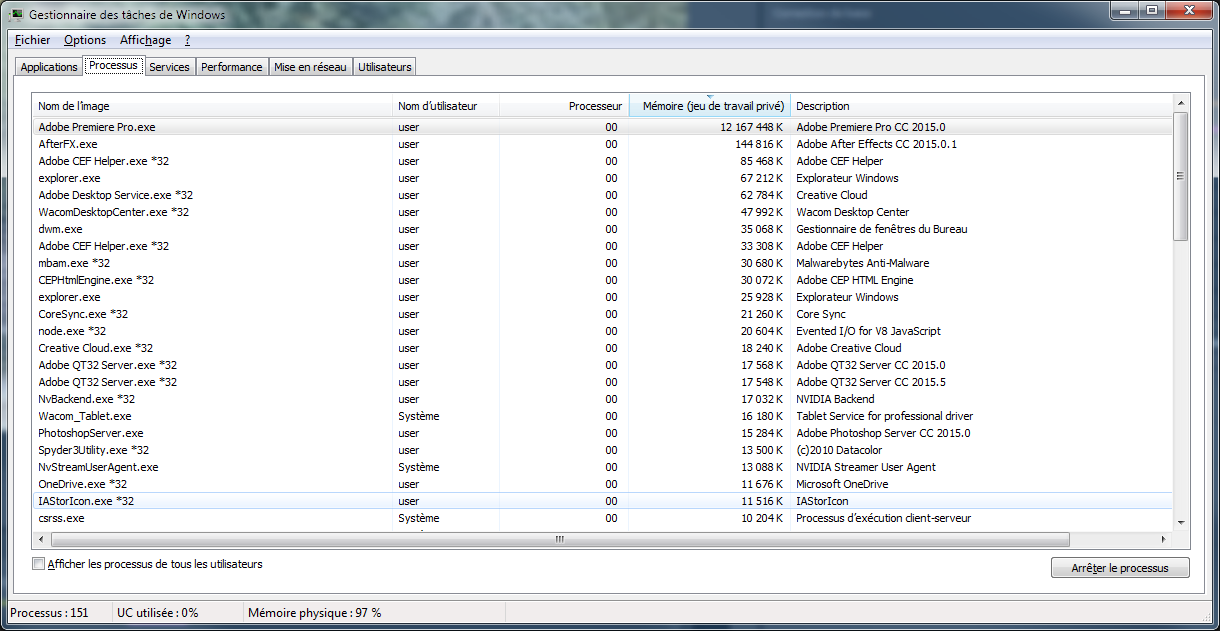Click the Mémoire physique : 97 % status entry
Image resolution: width=1220 pixels, height=631 pixels.
coord(314,612)
